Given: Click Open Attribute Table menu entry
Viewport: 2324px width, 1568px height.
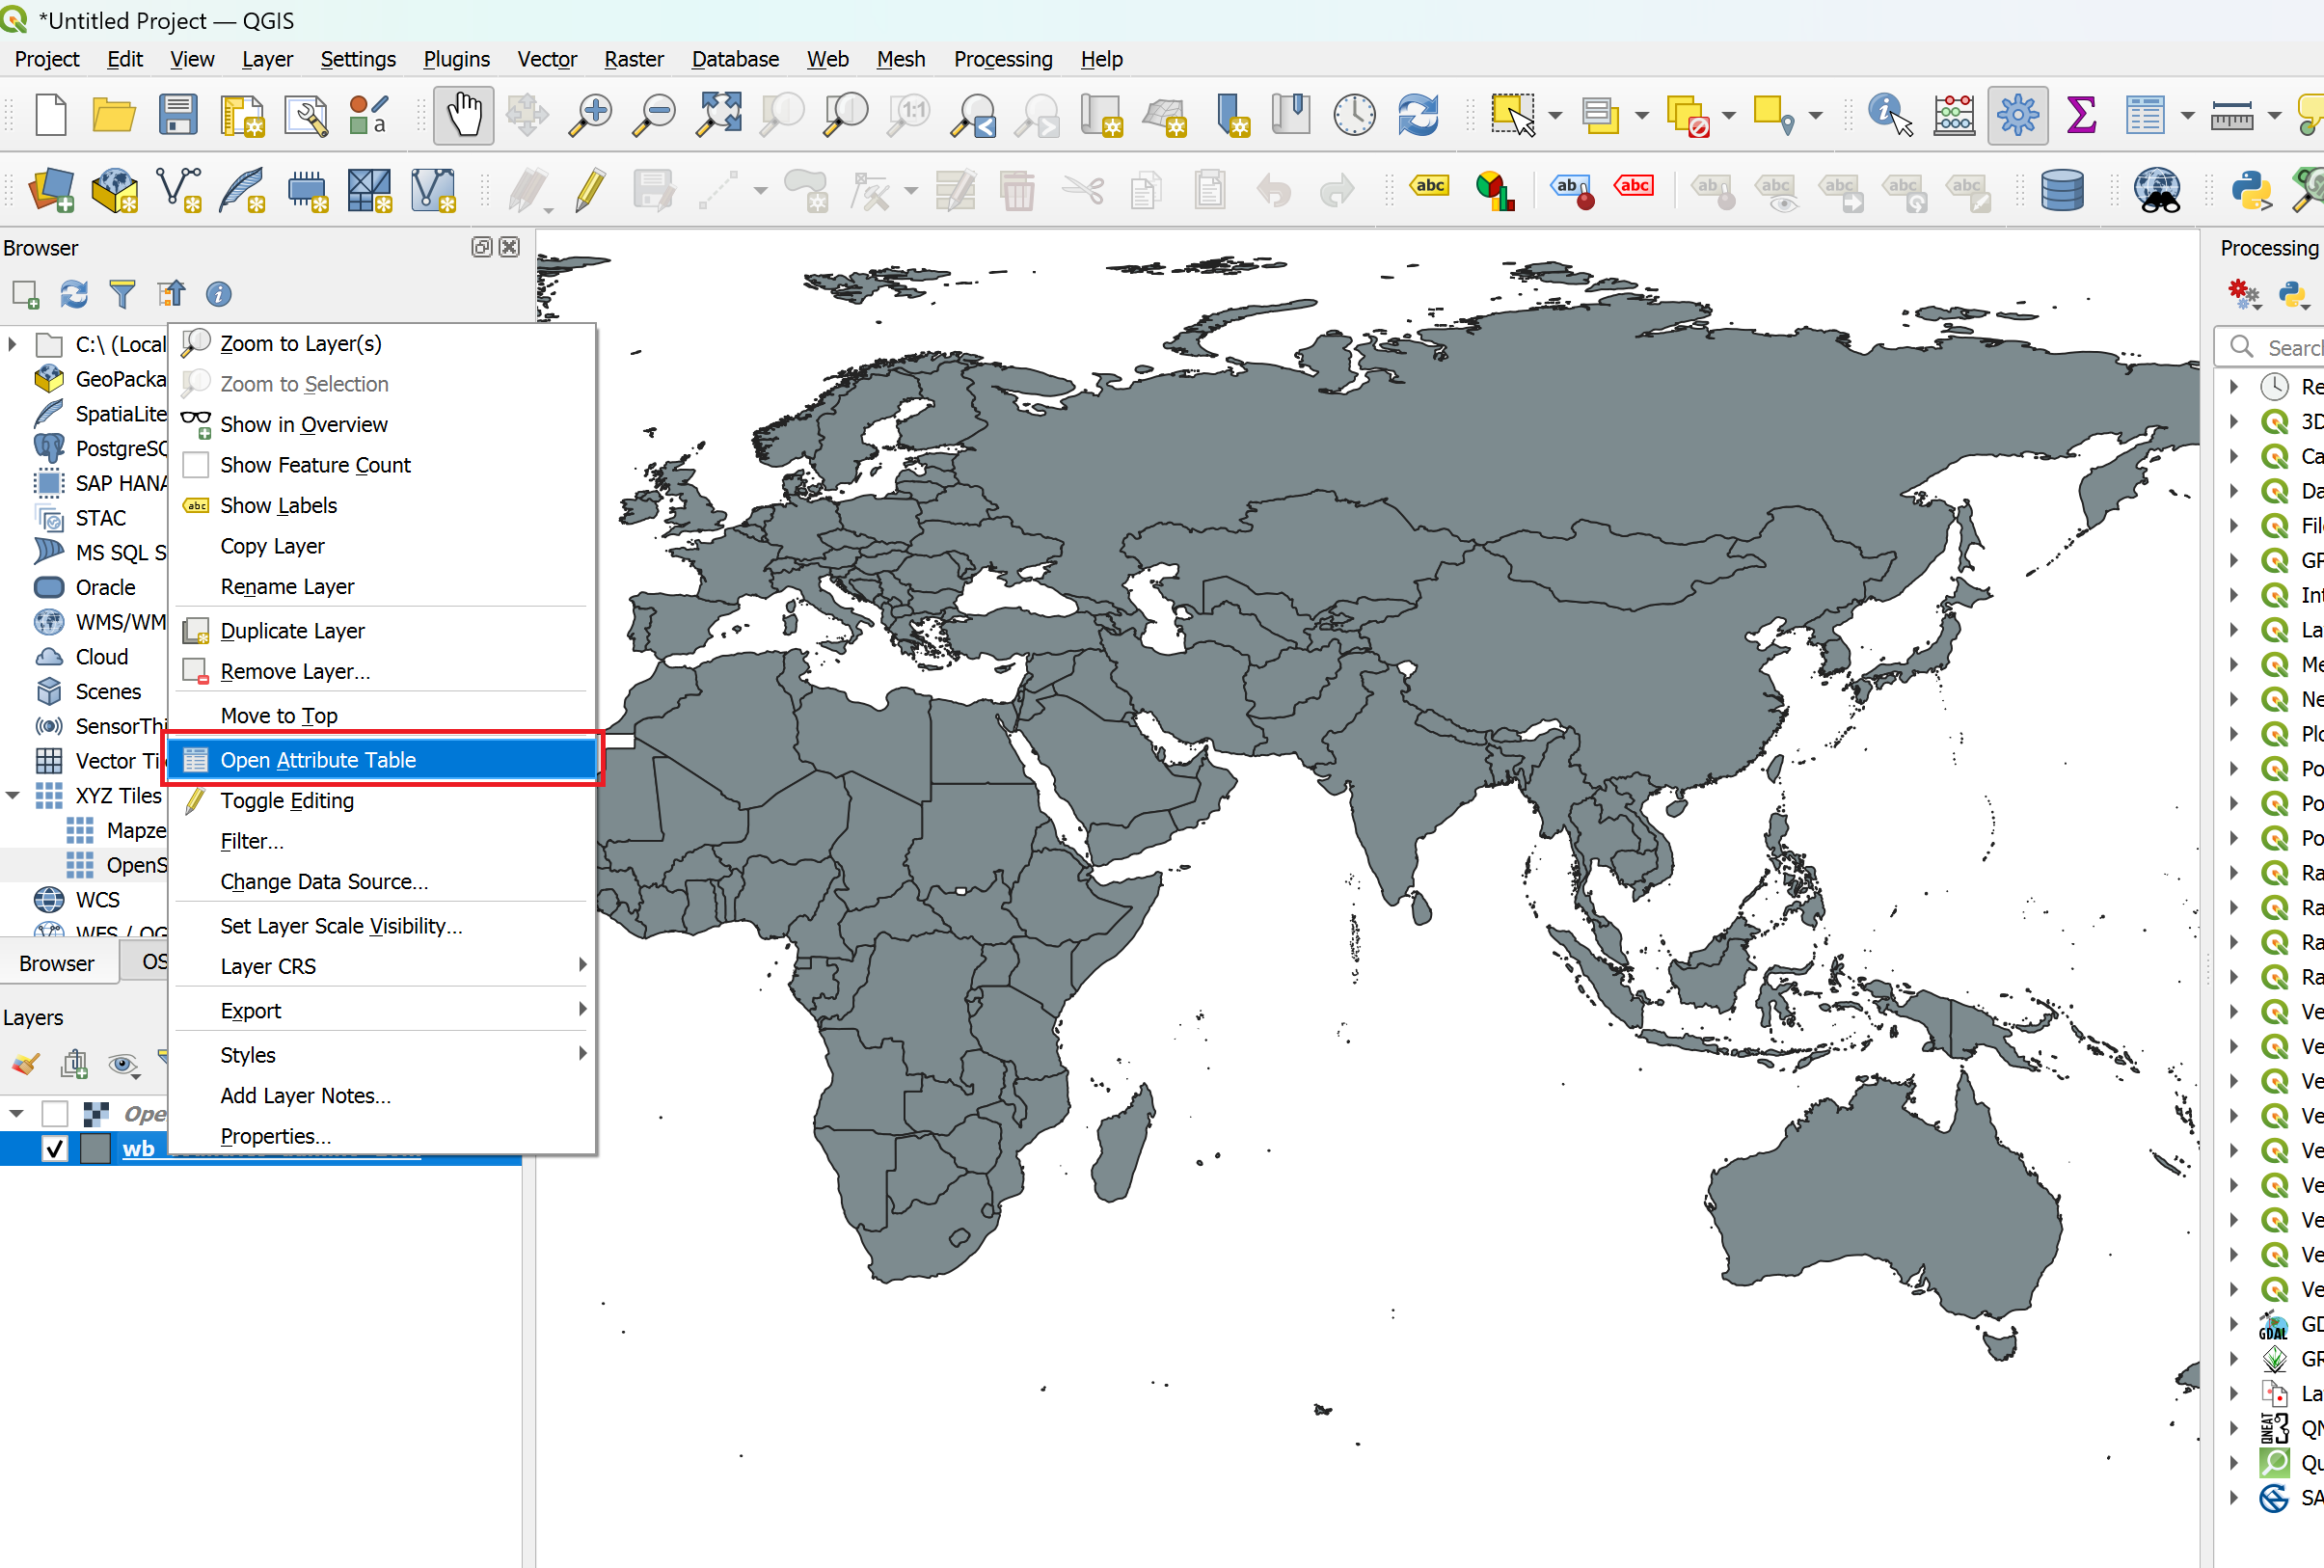Looking at the screenshot, I should pos(318,760).
